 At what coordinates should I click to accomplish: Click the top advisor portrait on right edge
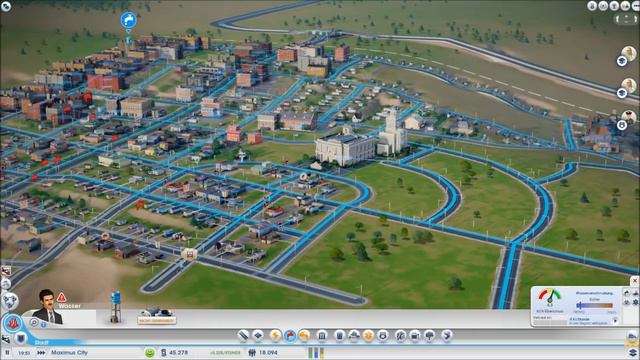pyautogui.click(x=629, y=53)
